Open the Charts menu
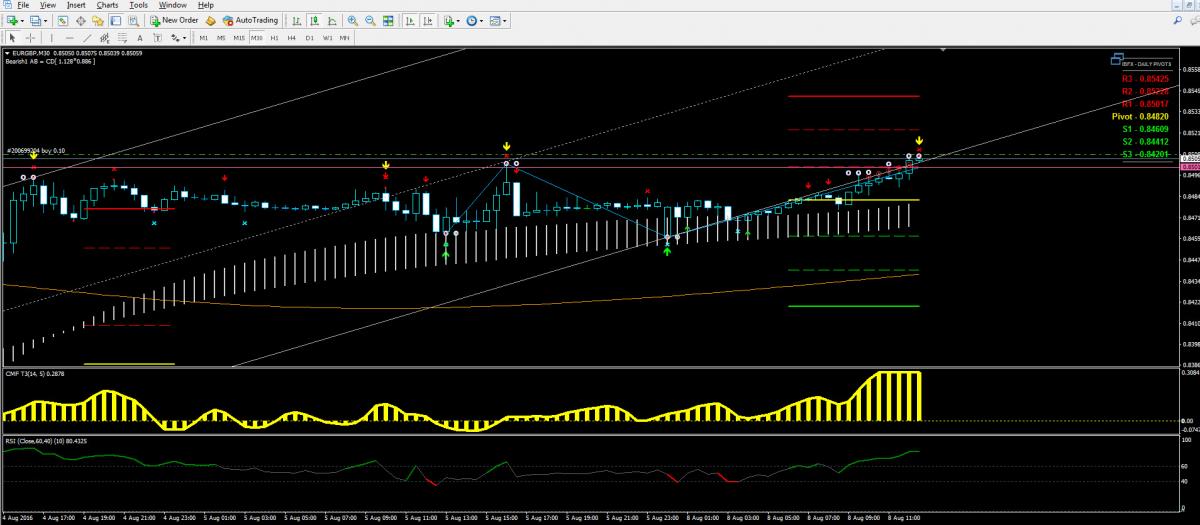This screenshot has height=525, width=1200. [x=107, y=5]
